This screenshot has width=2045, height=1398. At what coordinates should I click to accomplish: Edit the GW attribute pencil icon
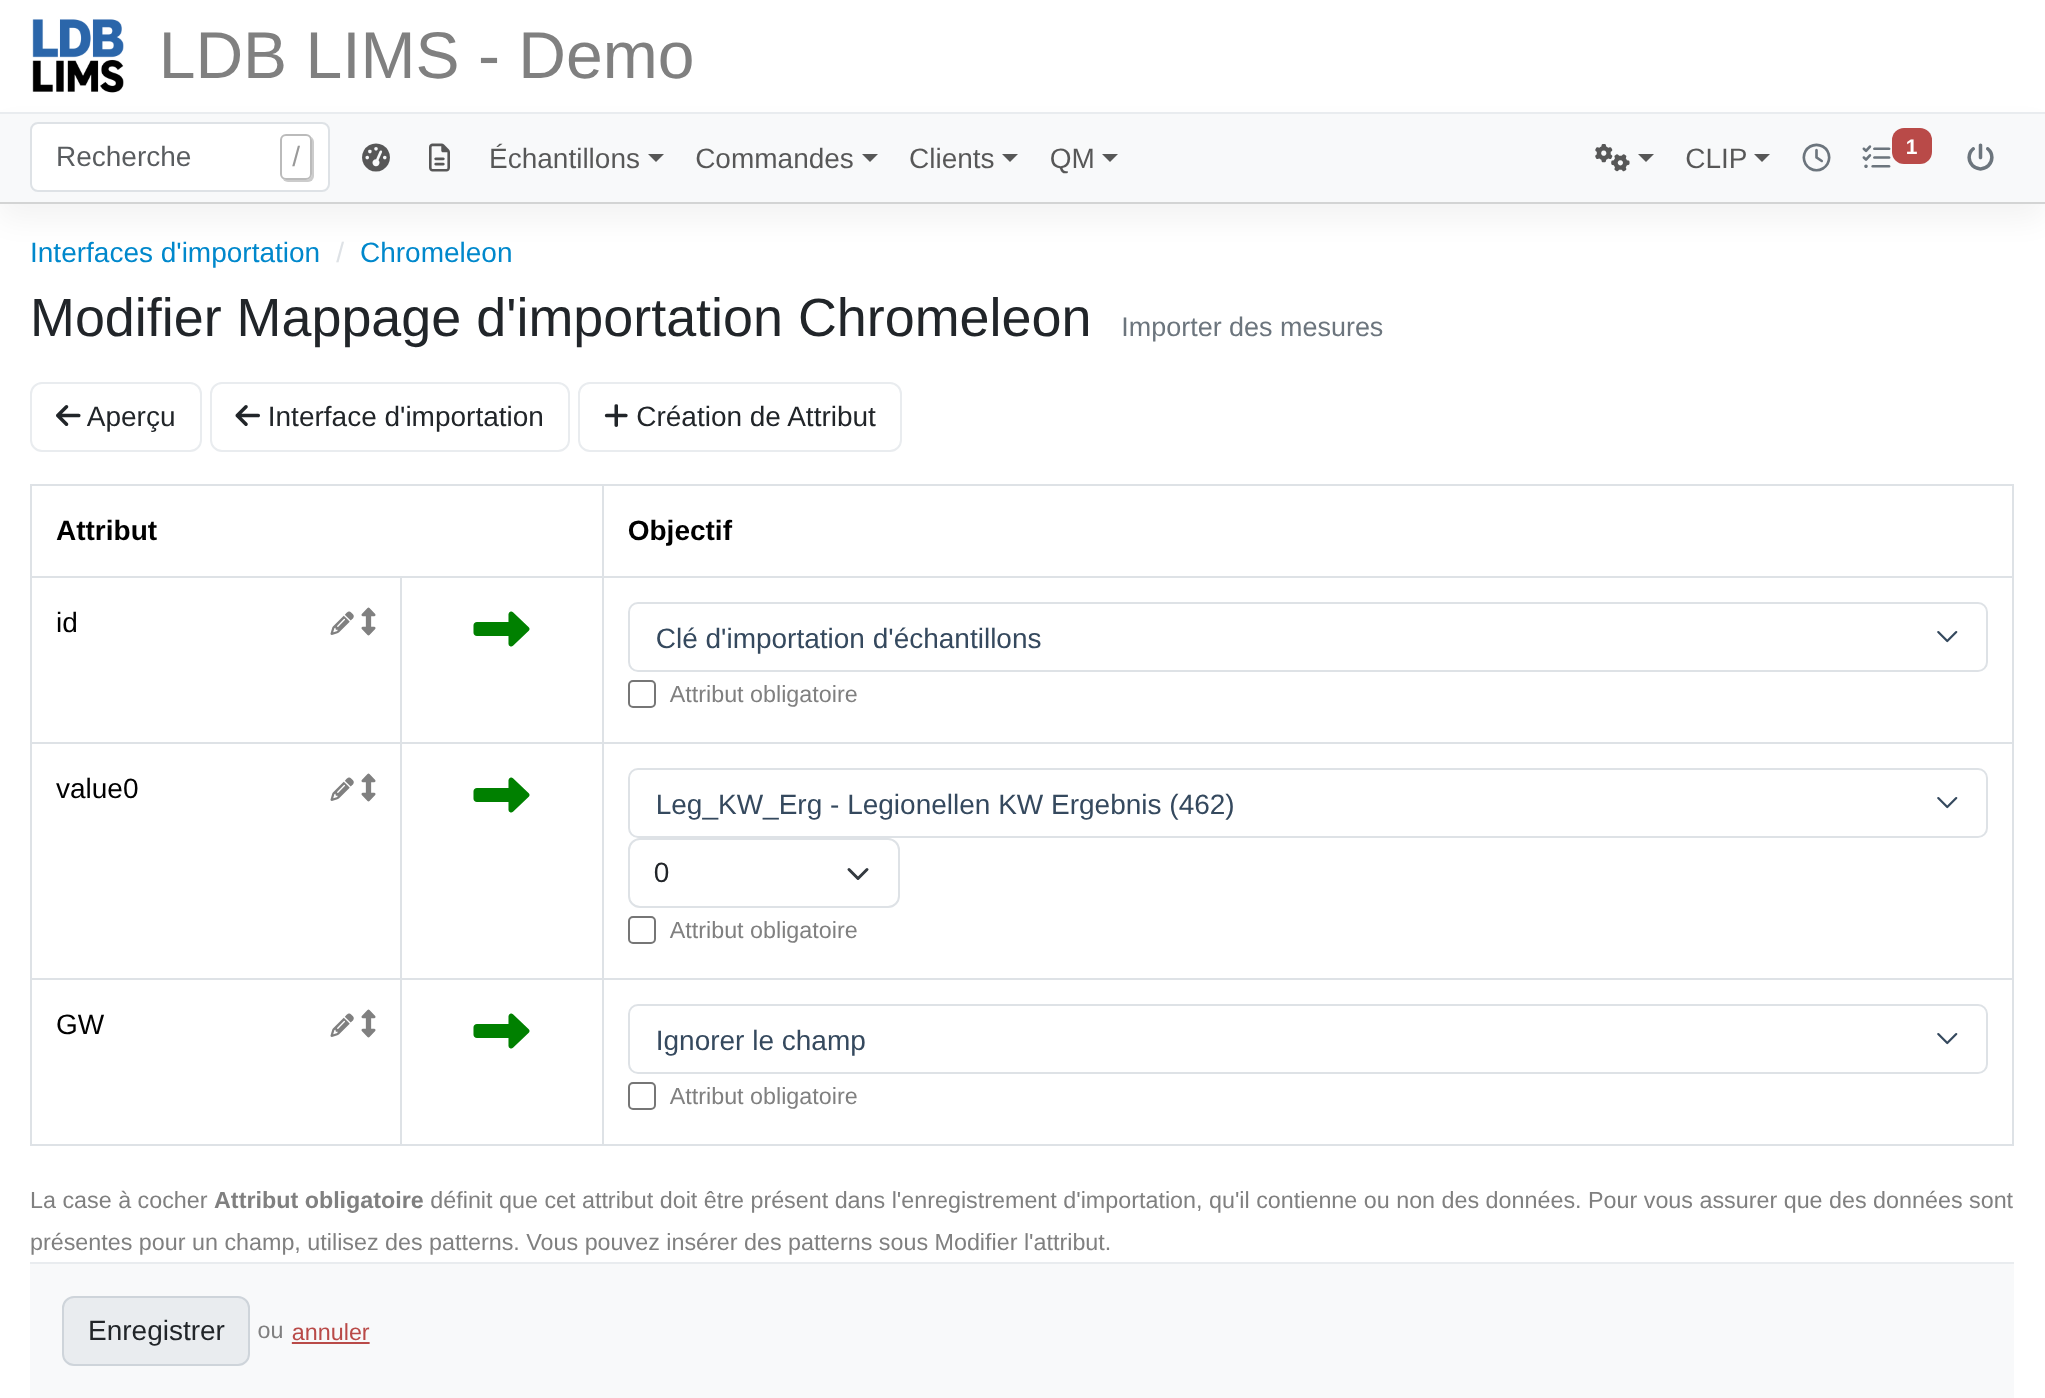pyautogui.click(x=342, y=1025)
